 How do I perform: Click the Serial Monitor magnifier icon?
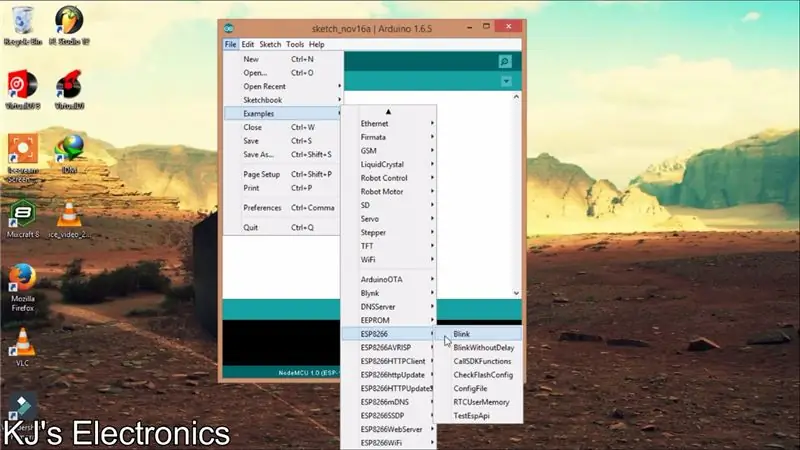tap(505, 62)
